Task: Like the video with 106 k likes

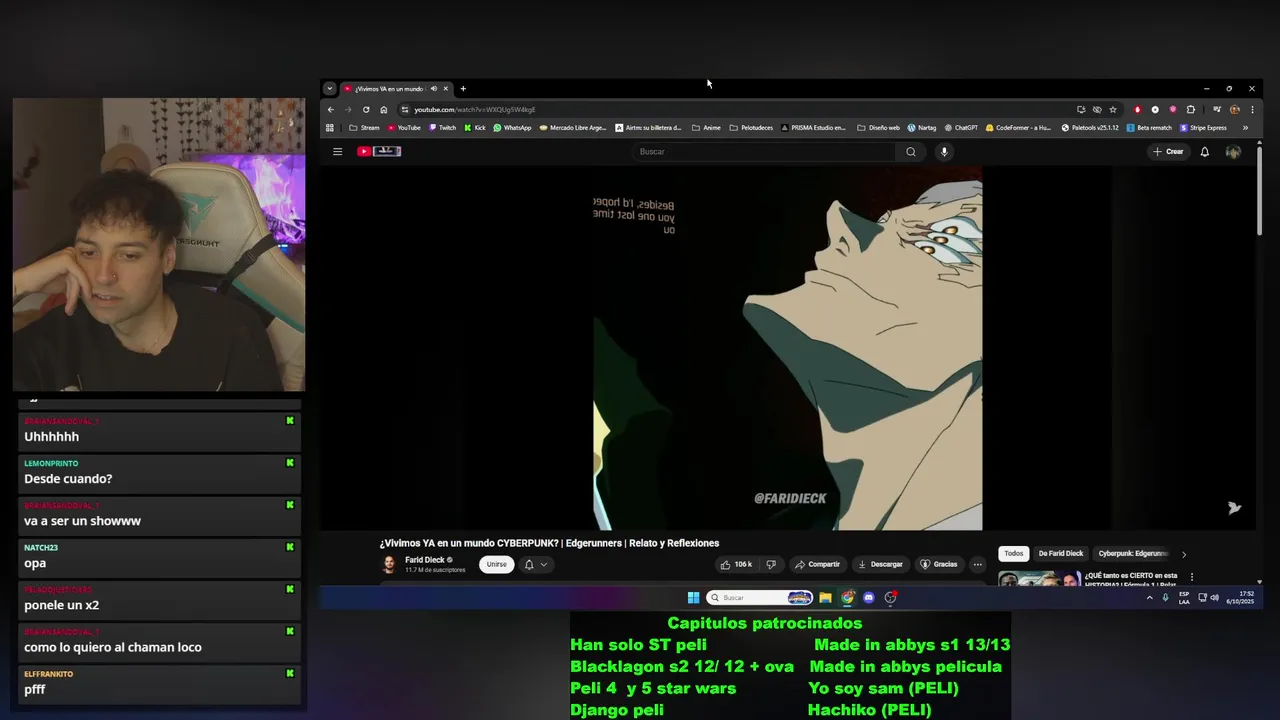Action: pos(736,564)
